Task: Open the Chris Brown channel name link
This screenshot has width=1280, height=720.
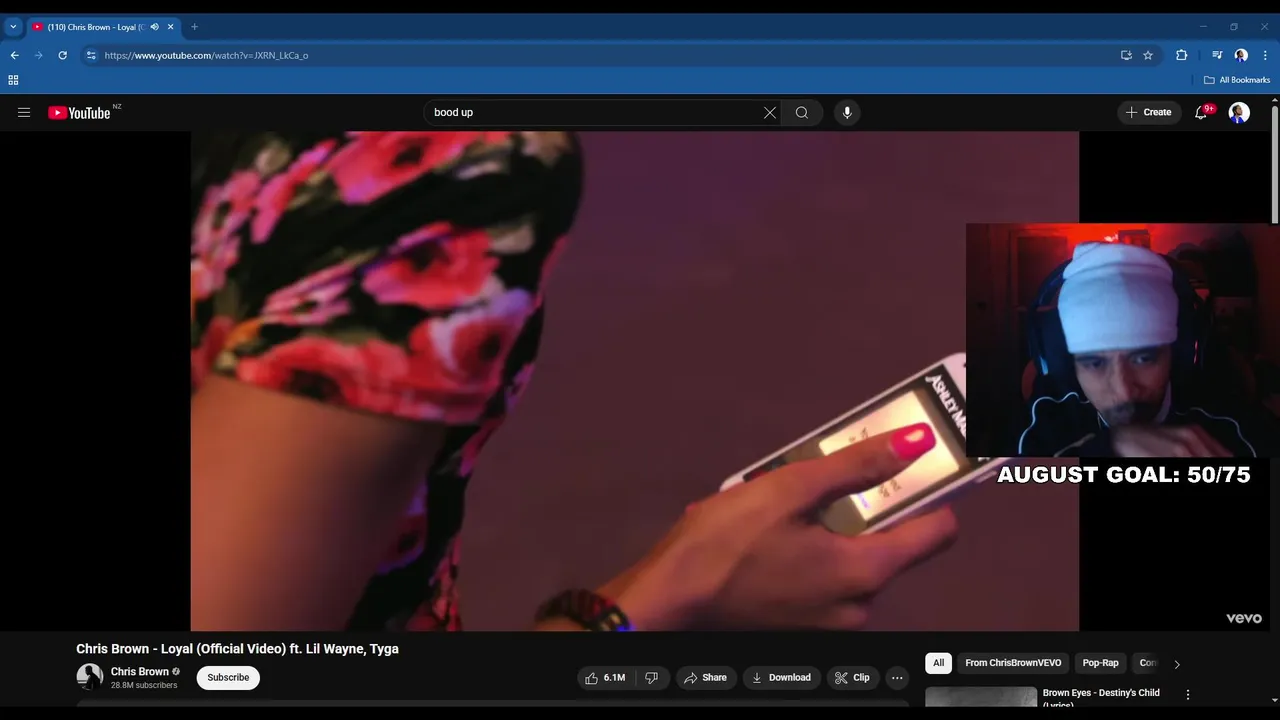Action: (140, 672)
